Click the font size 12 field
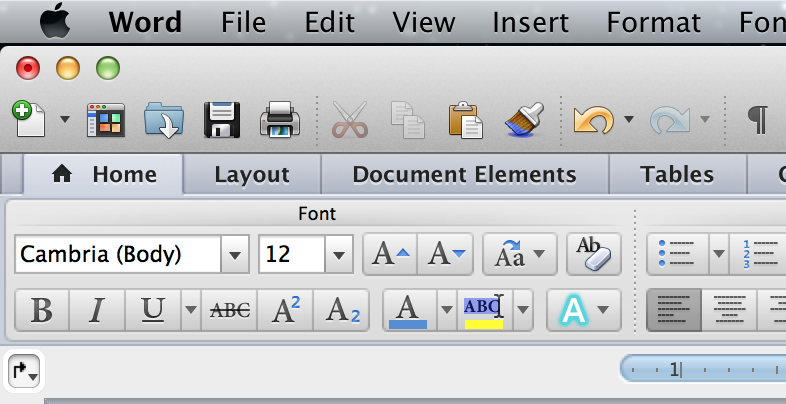786x404 pixels. coord(292,254)
